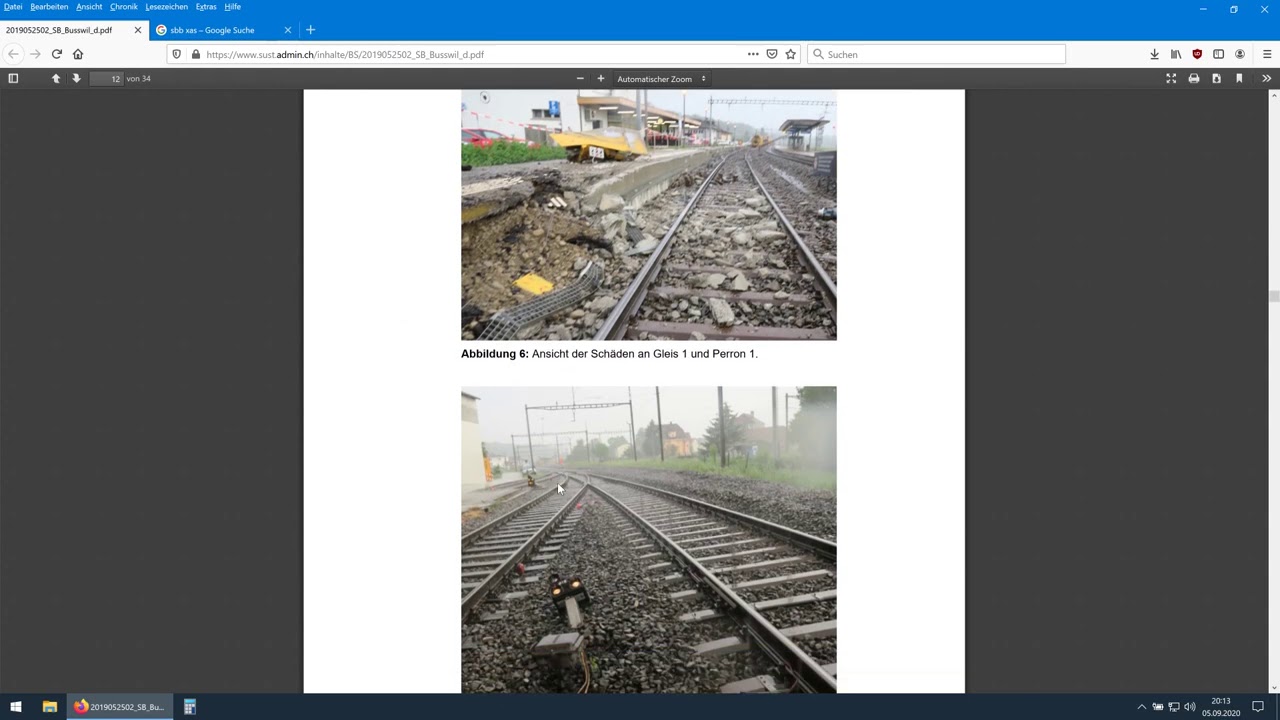Open network status in tray

point(1174,707)
